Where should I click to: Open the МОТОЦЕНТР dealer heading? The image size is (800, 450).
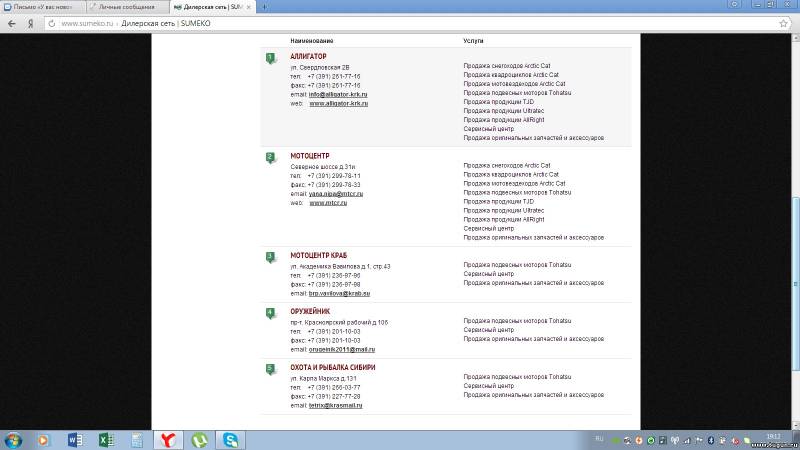click(x=310, y=156)
